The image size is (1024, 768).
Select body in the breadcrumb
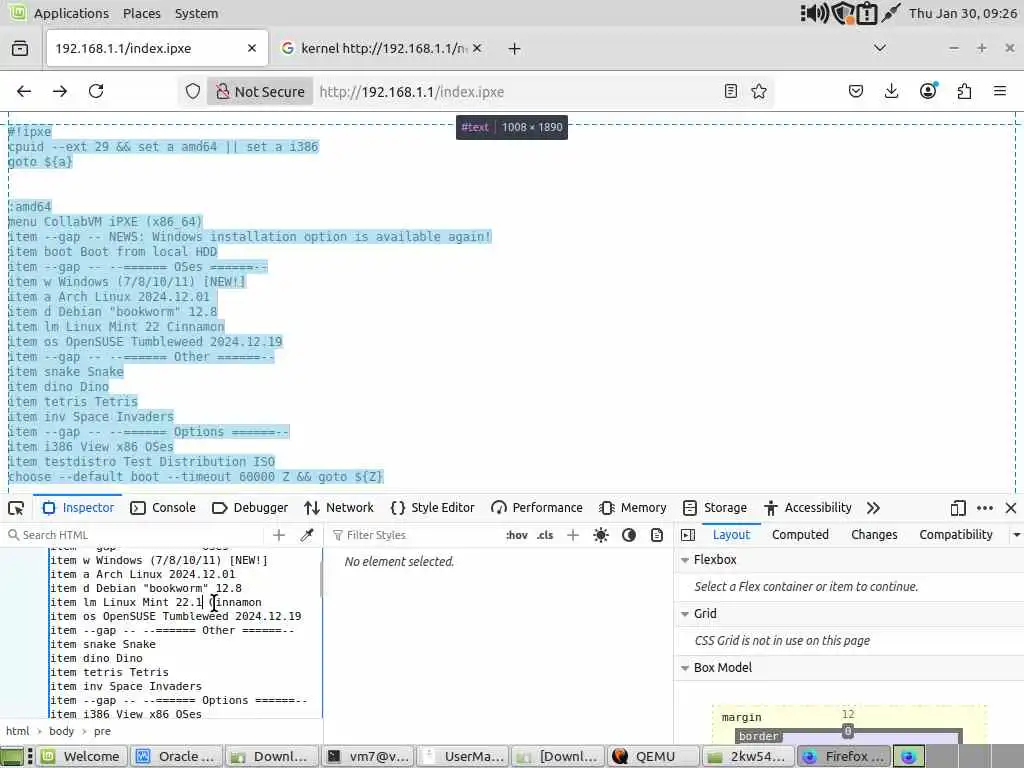click(x=61, y=731)
